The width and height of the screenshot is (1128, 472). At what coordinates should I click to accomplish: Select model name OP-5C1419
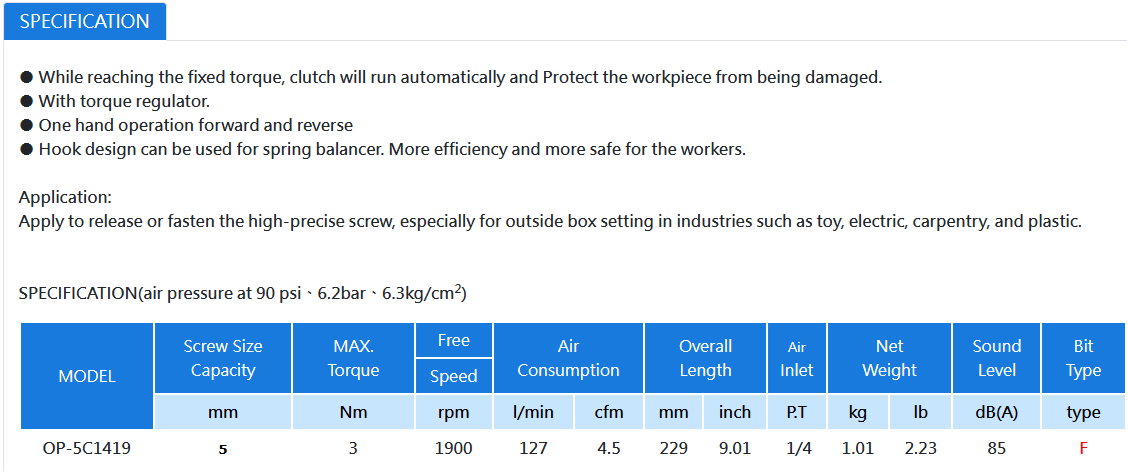[87, 449]
